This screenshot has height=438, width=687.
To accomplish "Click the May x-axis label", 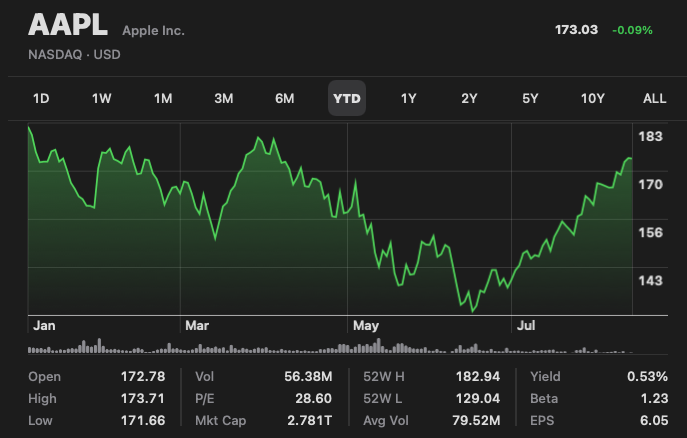I will click(x=366, y=326).
